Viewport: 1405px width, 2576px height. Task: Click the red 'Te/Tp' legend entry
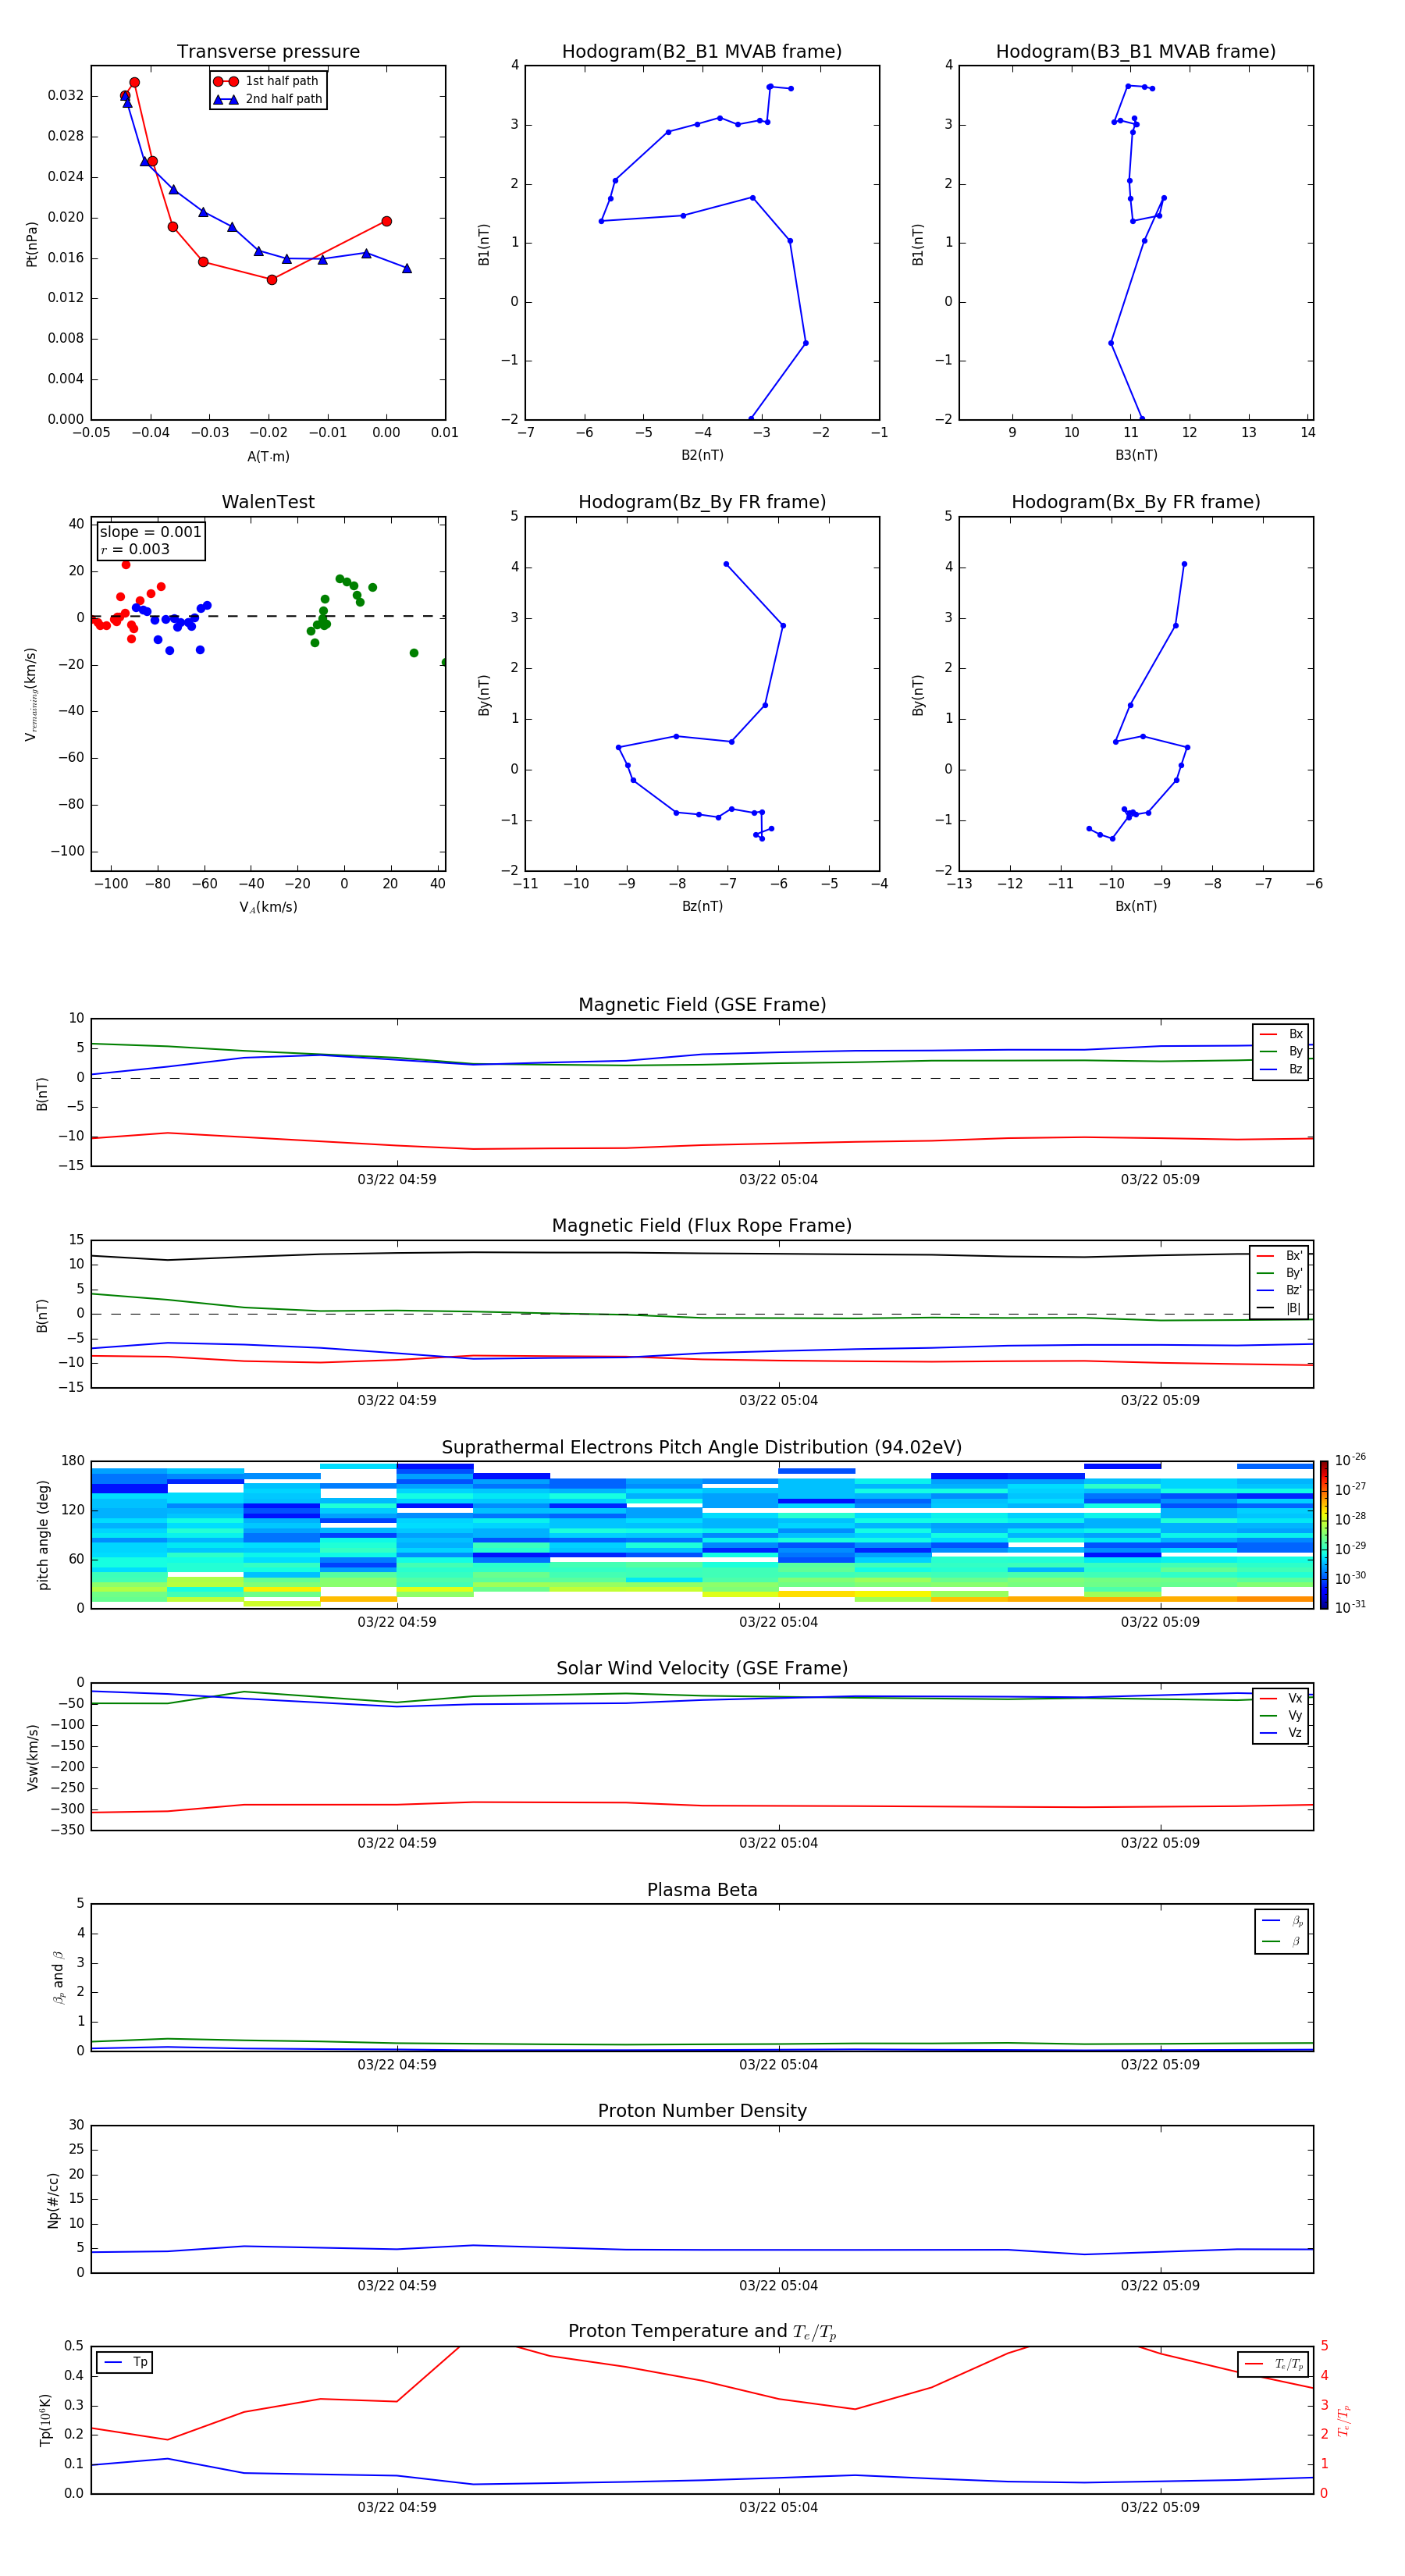tap(1274, 2364)
